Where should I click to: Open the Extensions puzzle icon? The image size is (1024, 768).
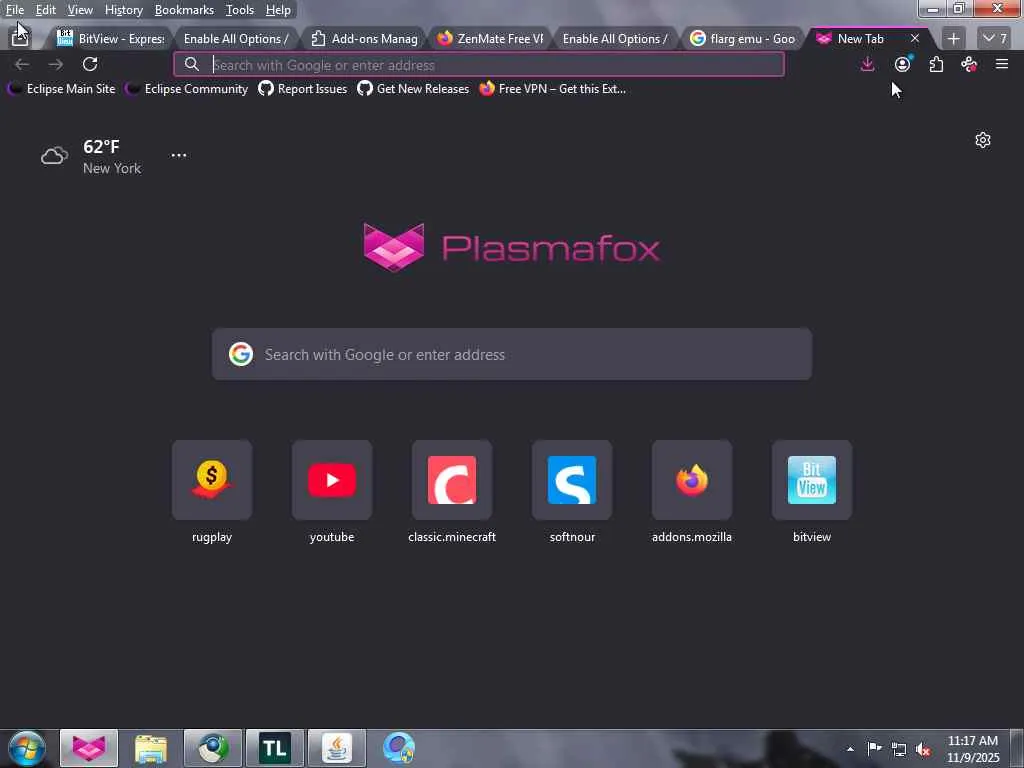tap(936, 64)
